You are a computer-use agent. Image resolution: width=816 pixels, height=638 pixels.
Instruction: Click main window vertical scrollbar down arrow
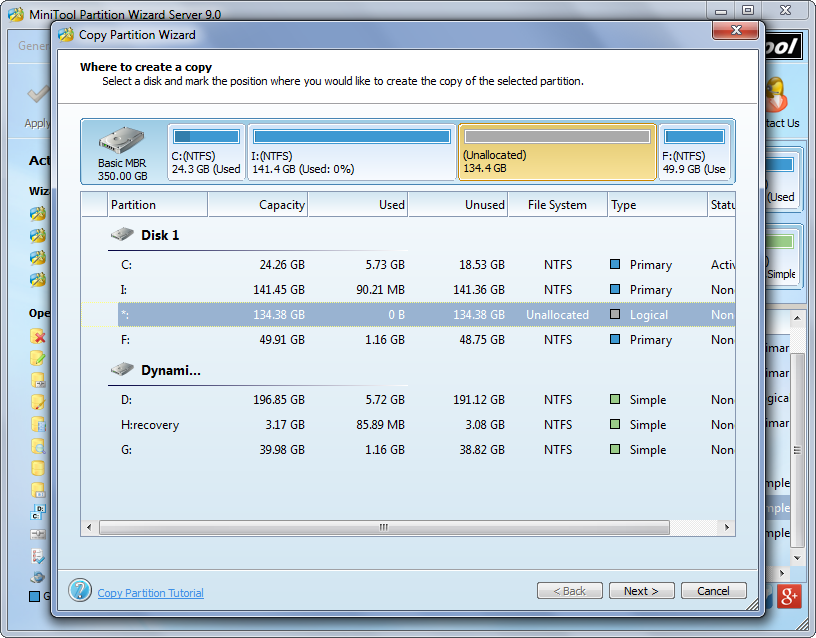(797, 558)
